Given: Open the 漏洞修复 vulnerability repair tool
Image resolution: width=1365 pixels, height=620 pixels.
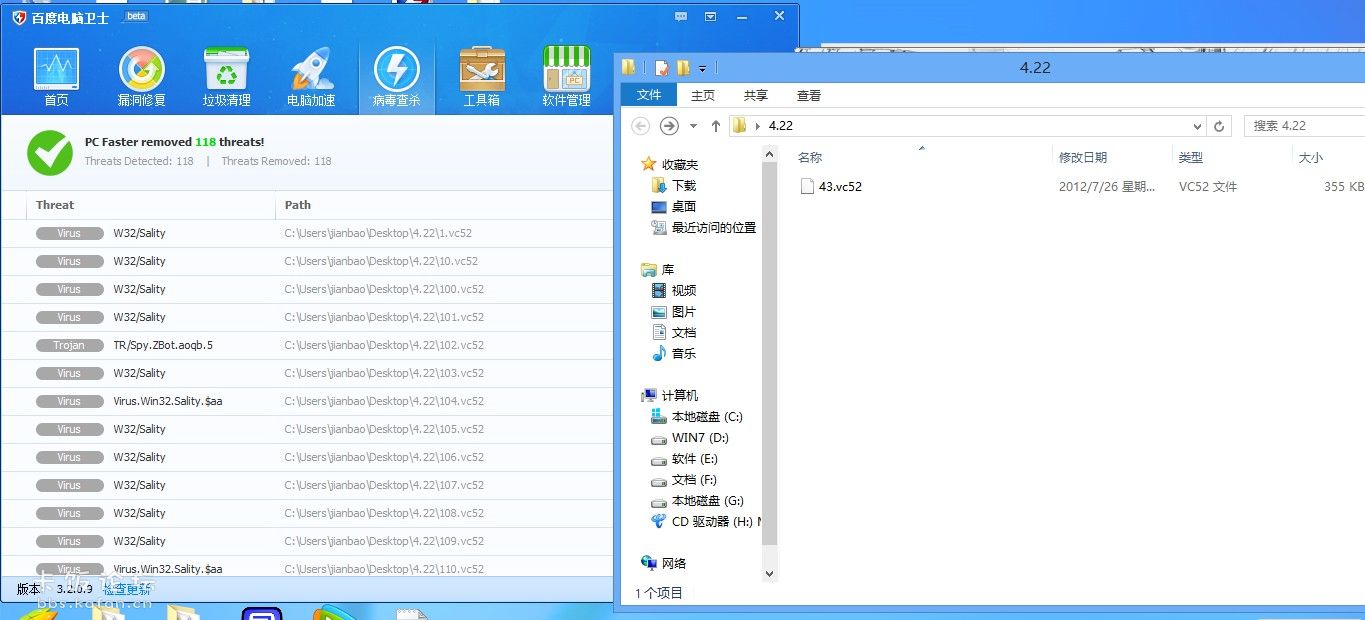Looking at the screenshot, I should pos(141,77).
